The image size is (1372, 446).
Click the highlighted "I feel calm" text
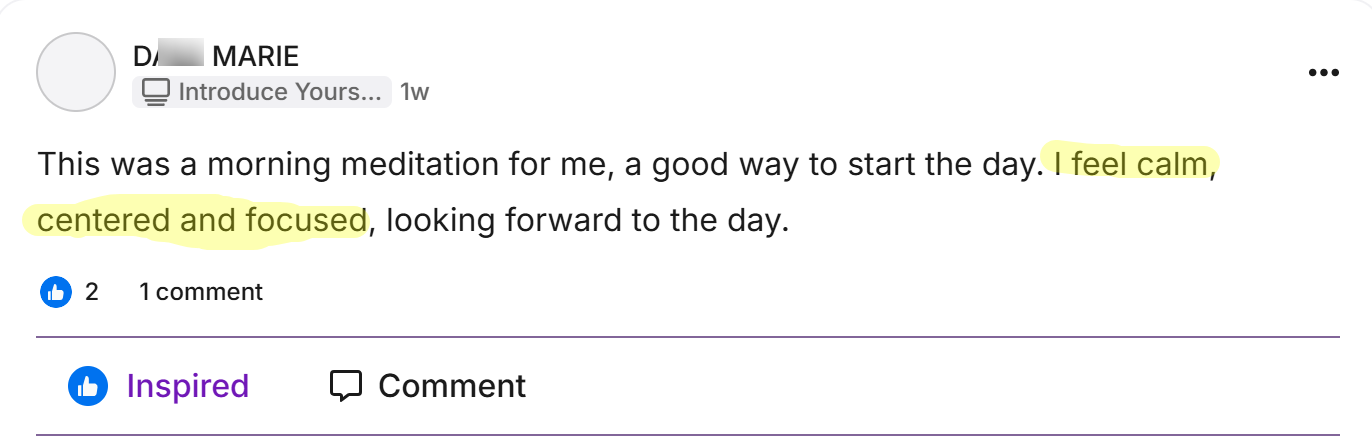(1130, 164)
